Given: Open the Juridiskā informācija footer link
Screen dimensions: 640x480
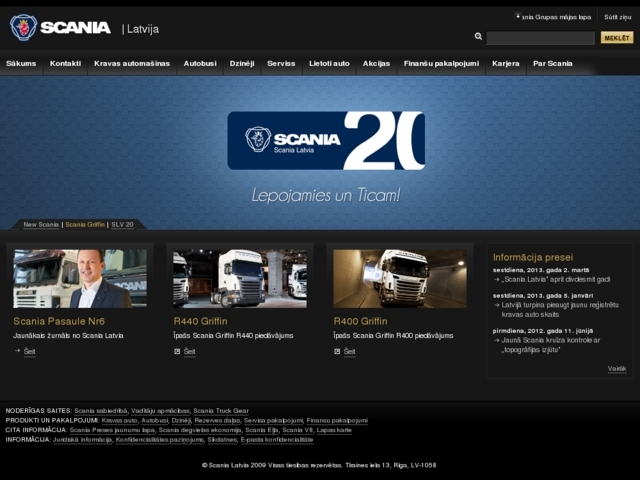Looking at the screenshot, I should pos(82,440).
